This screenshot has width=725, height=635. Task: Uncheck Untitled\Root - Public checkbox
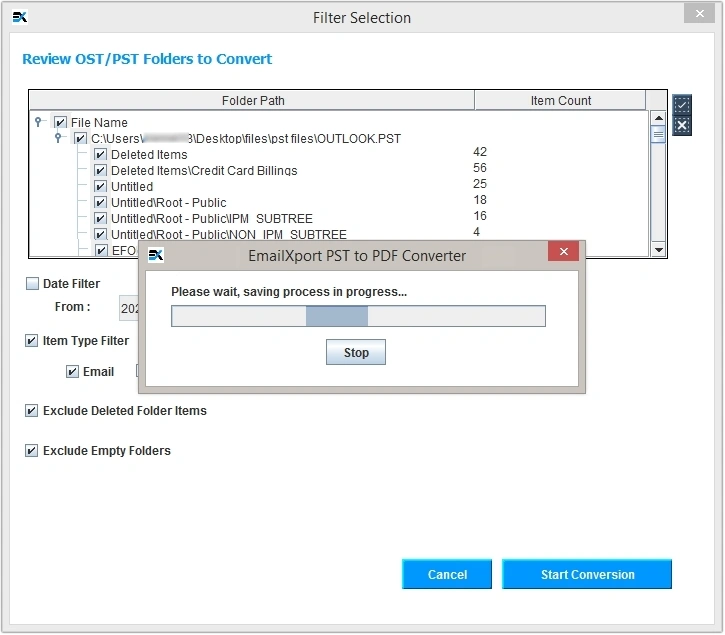100,203
